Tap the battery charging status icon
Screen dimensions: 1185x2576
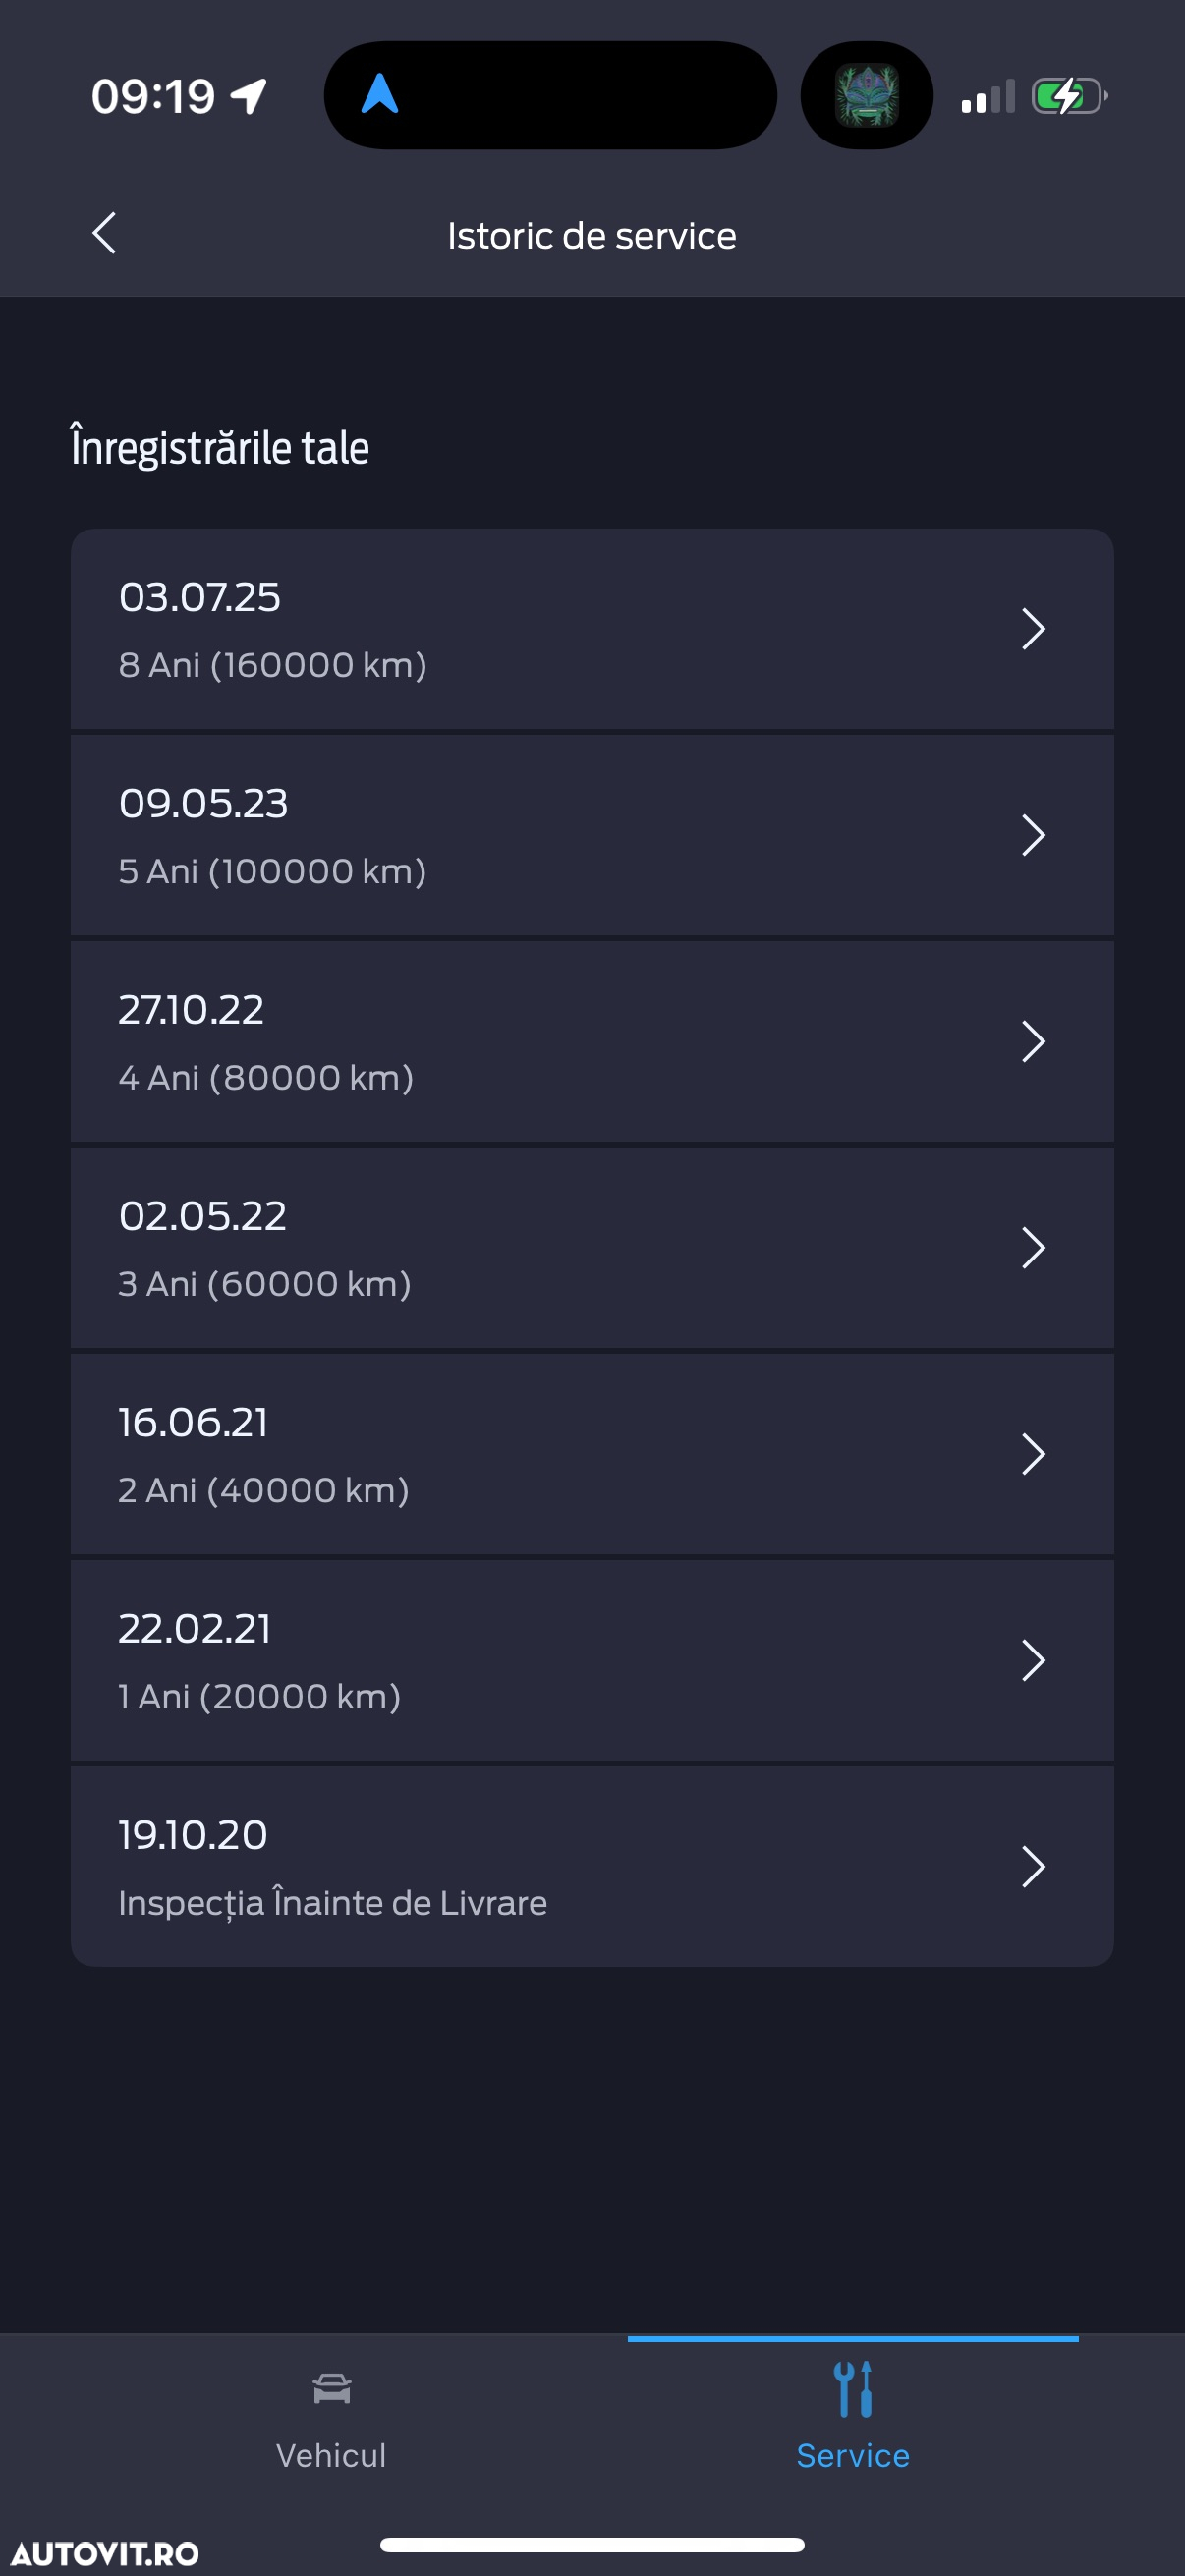1069,96
